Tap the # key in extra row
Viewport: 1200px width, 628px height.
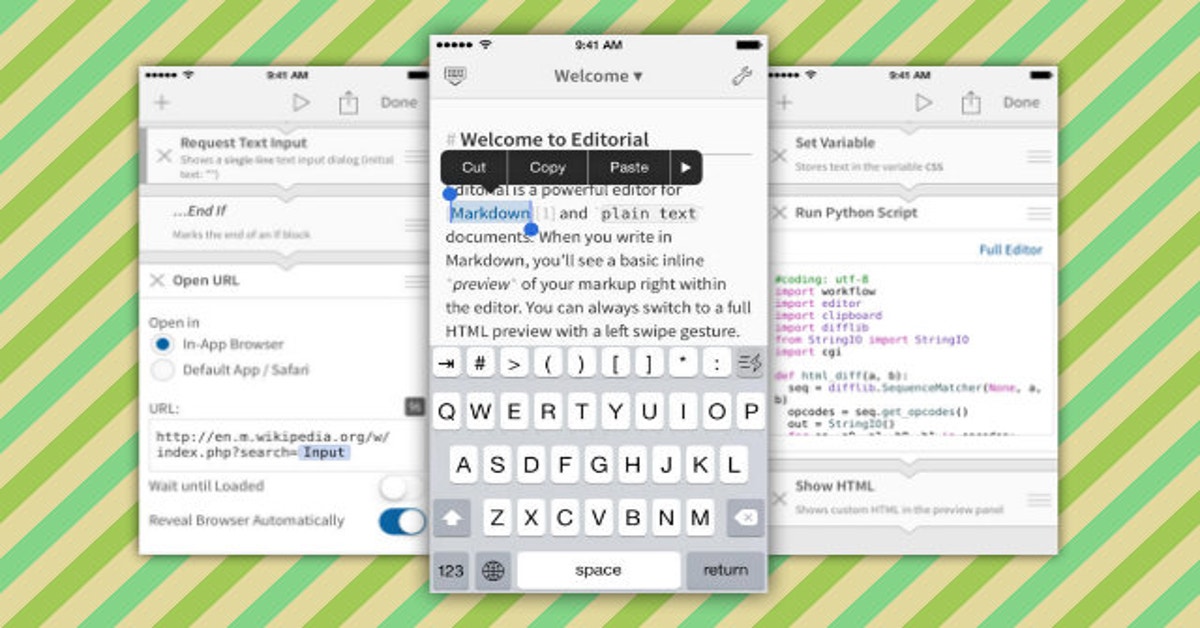pos(481,364)
